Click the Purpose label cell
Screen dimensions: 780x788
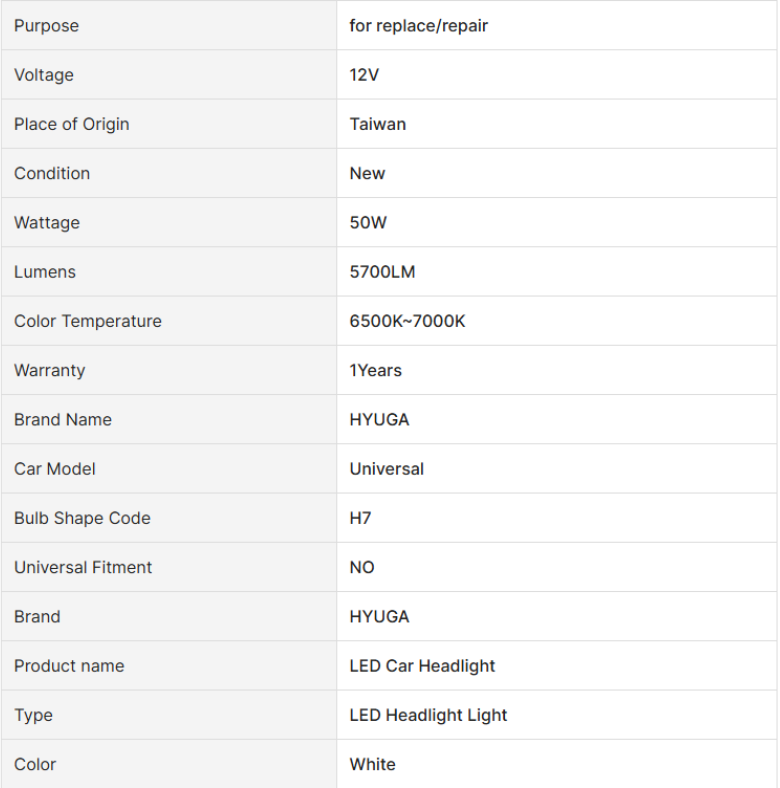click(169, 25)
